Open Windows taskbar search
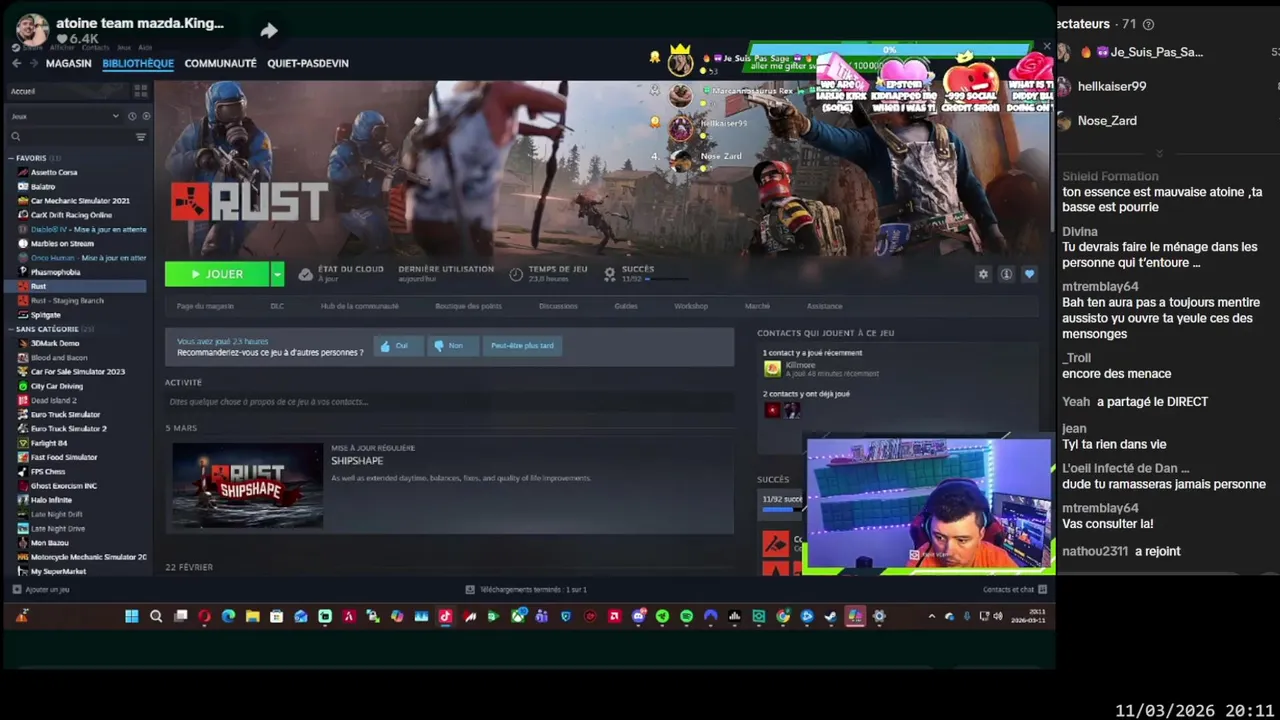This screenshot has width=1280, height=720. click(156, 617)
